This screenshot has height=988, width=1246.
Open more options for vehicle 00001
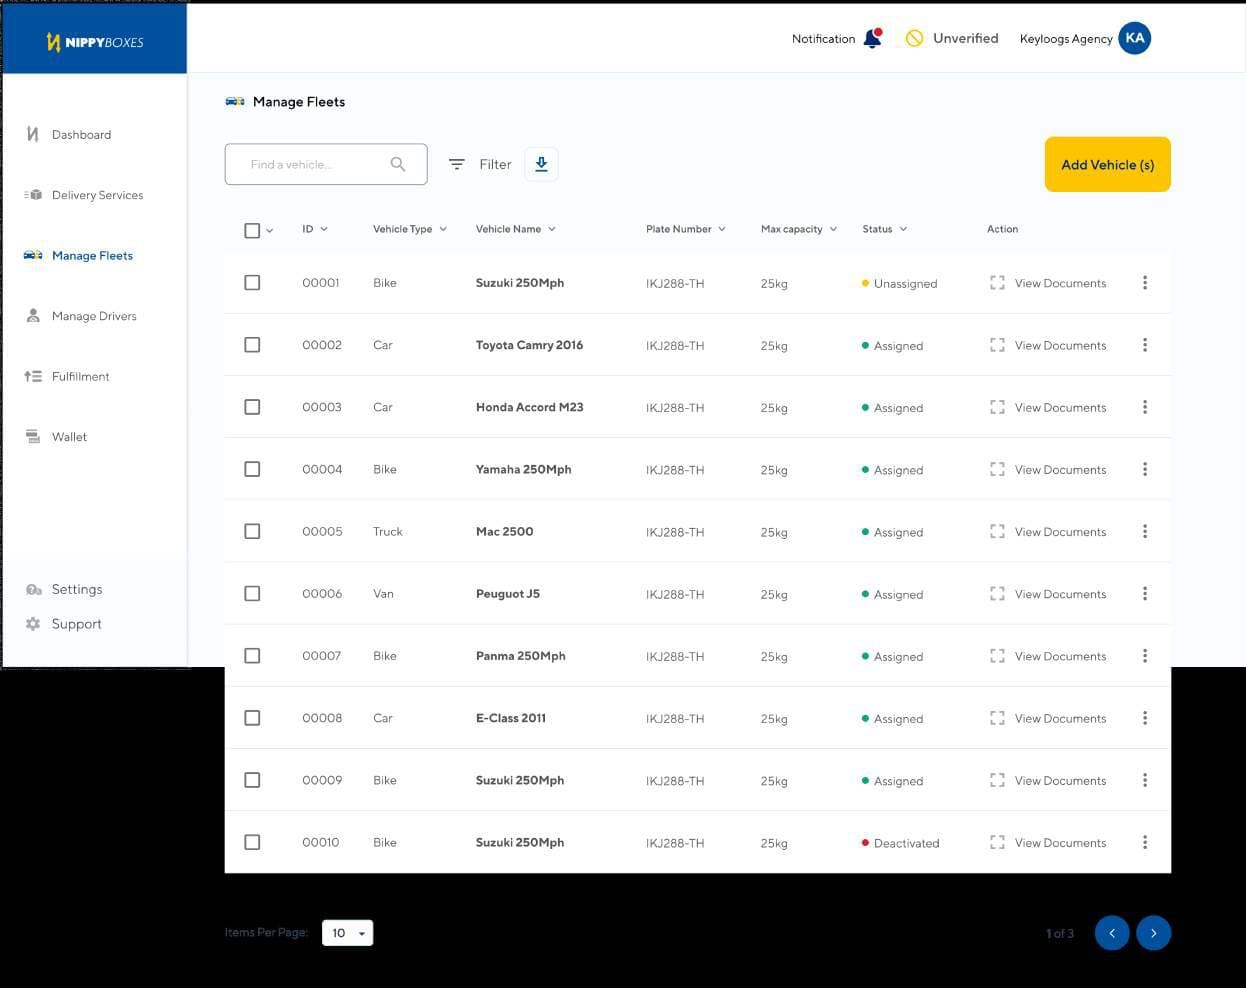[x=1145, y=283]
